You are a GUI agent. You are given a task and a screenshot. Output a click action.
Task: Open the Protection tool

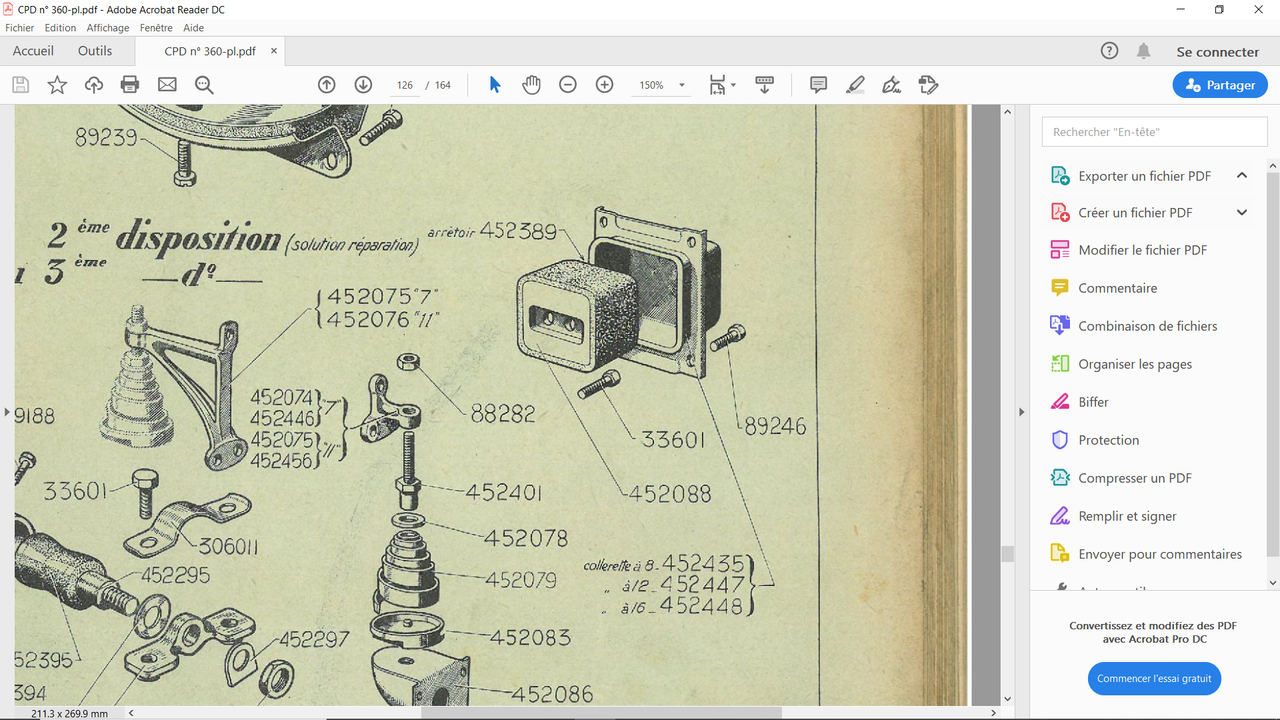click(x=1095, y=440)
